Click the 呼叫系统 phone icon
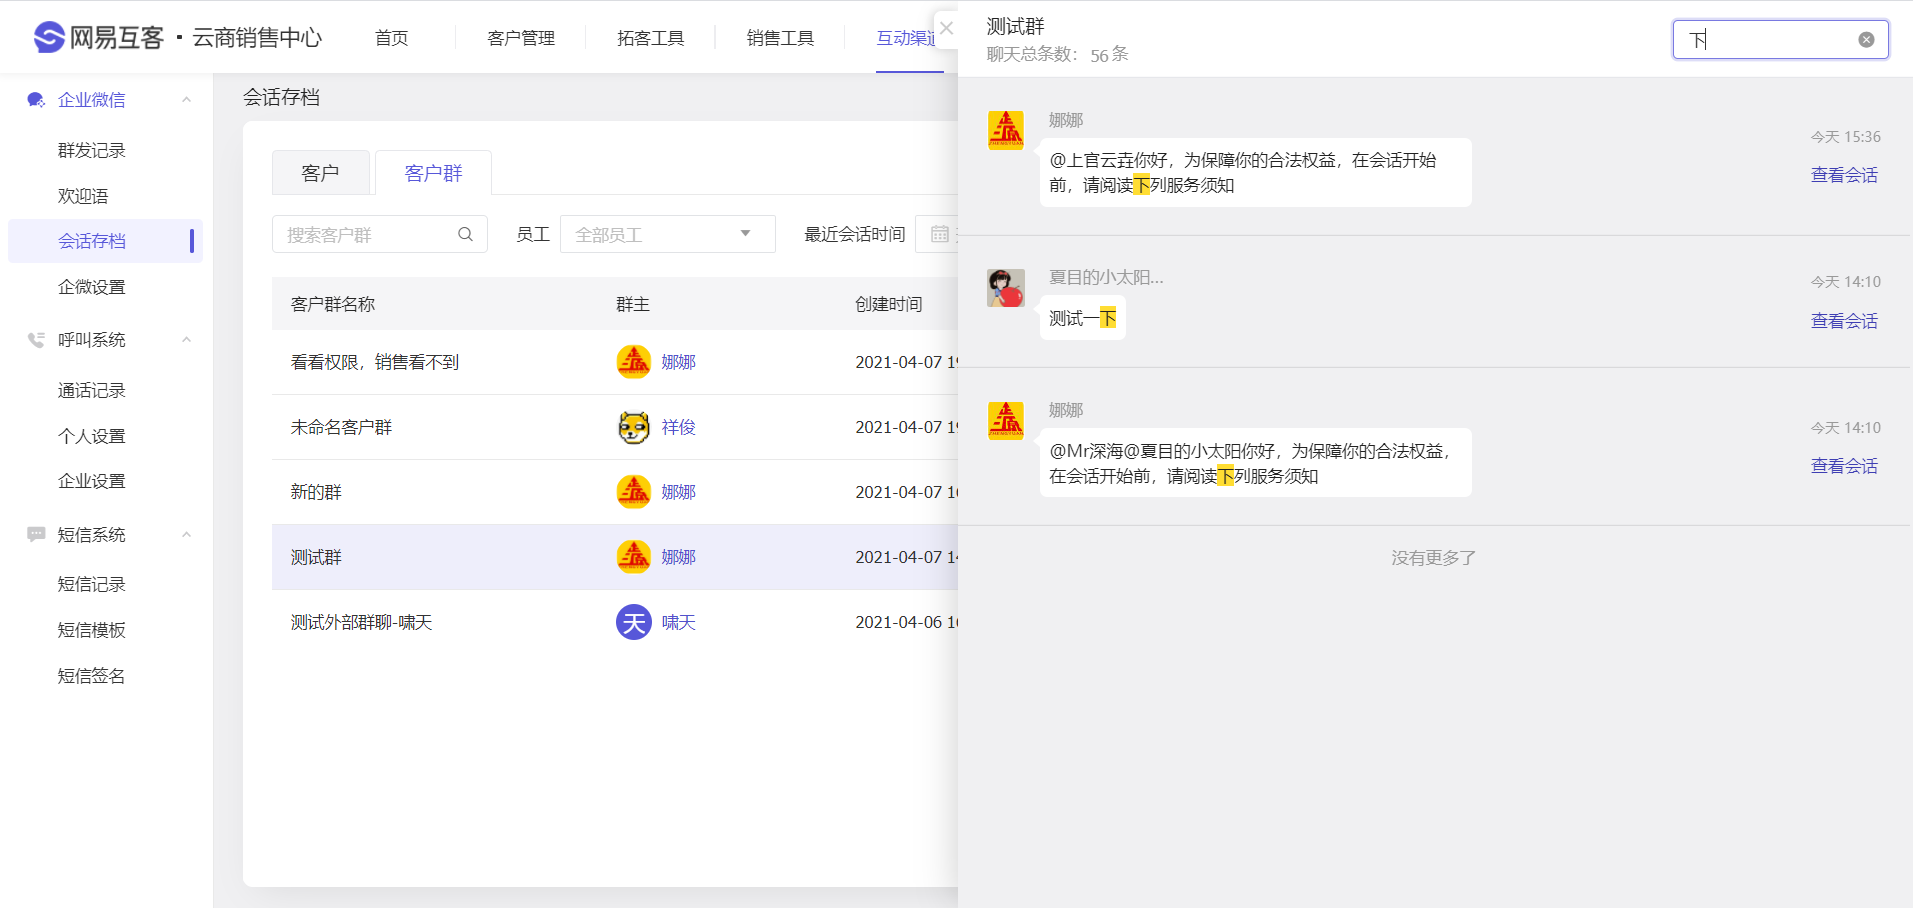The height and width of the screenshot is (908, 1913). [36, 340]
